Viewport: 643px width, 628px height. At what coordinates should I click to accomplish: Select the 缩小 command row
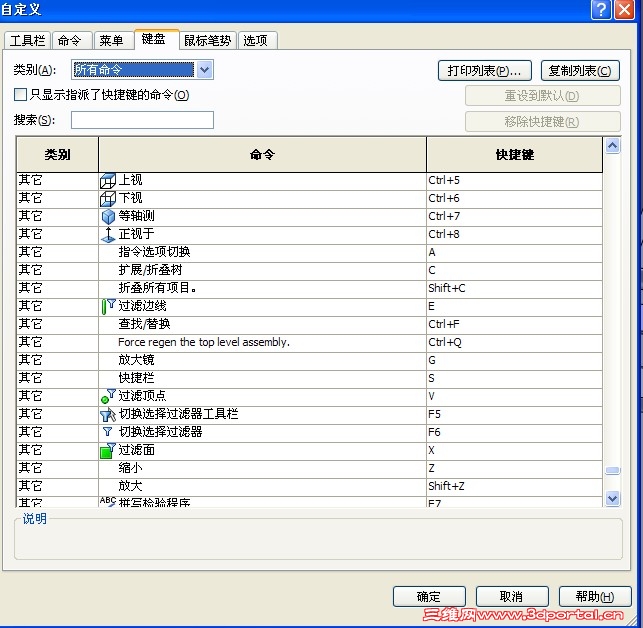[310, 468]
